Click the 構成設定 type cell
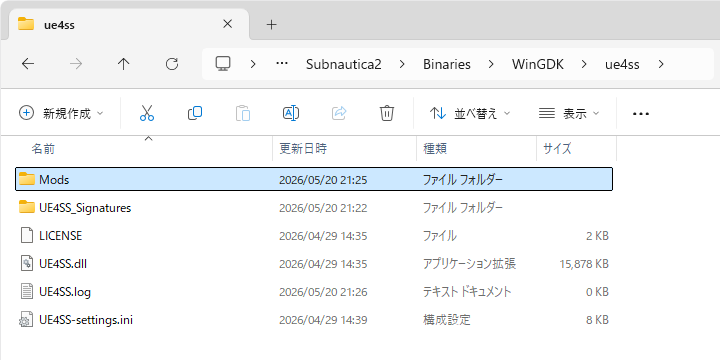Viewport: 720px width, 360px height. [447, 320]
